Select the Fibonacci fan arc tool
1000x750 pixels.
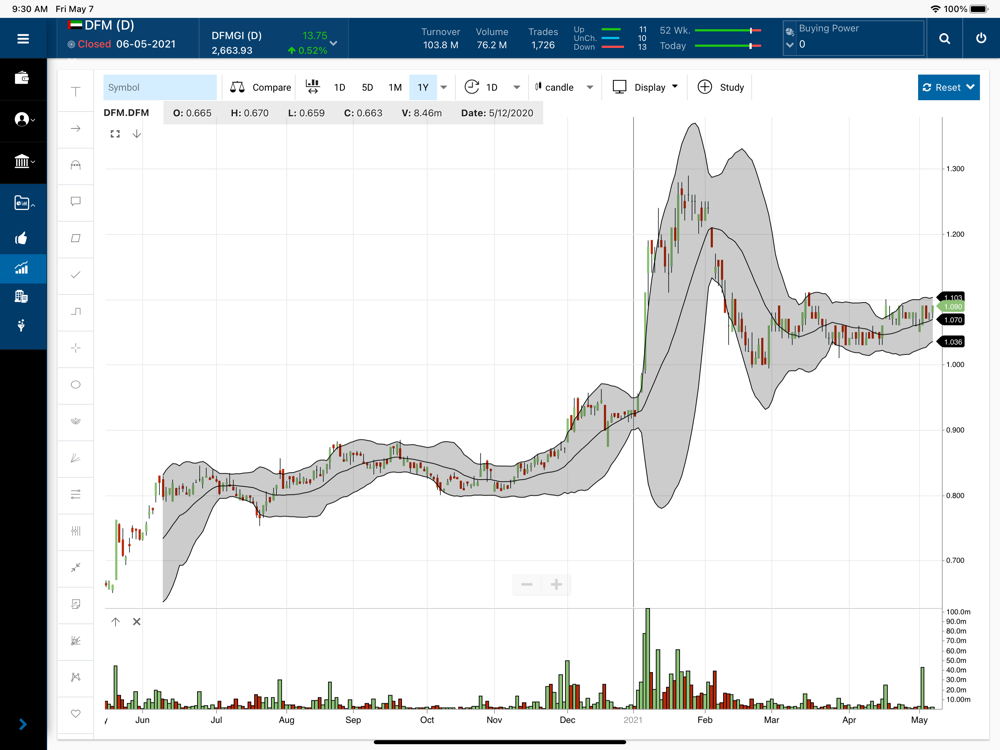click(x=76, y=421)
